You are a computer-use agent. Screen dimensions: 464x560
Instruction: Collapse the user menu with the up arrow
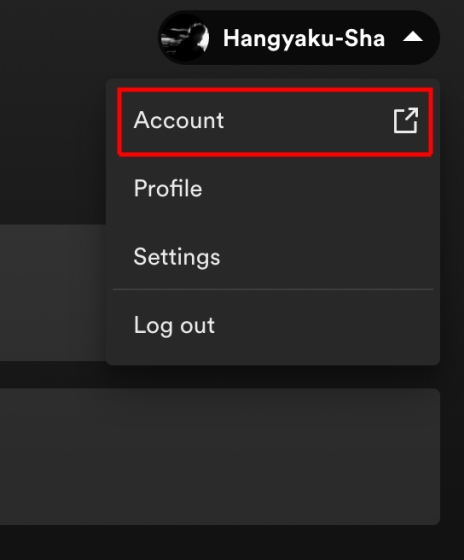tap(413, 37)
